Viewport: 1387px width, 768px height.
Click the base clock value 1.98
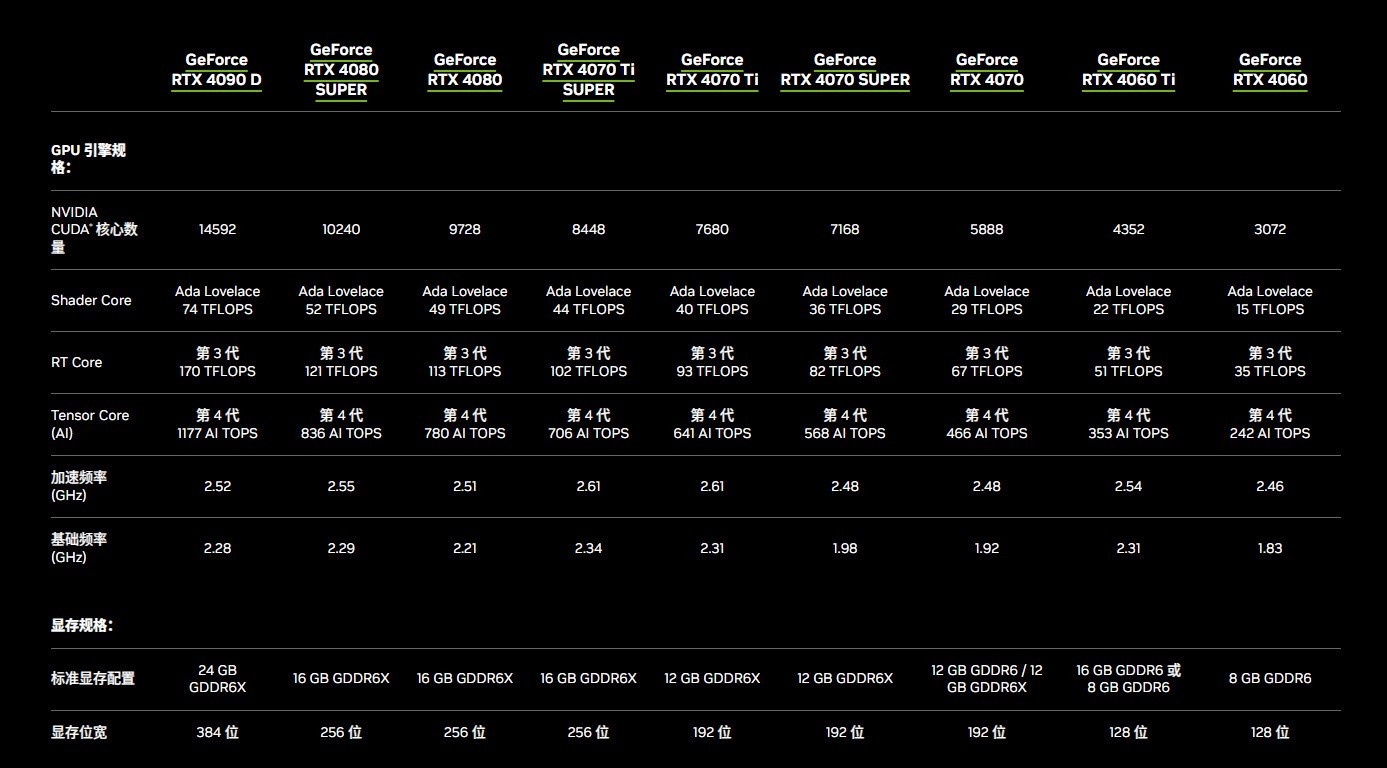point(845,549)
